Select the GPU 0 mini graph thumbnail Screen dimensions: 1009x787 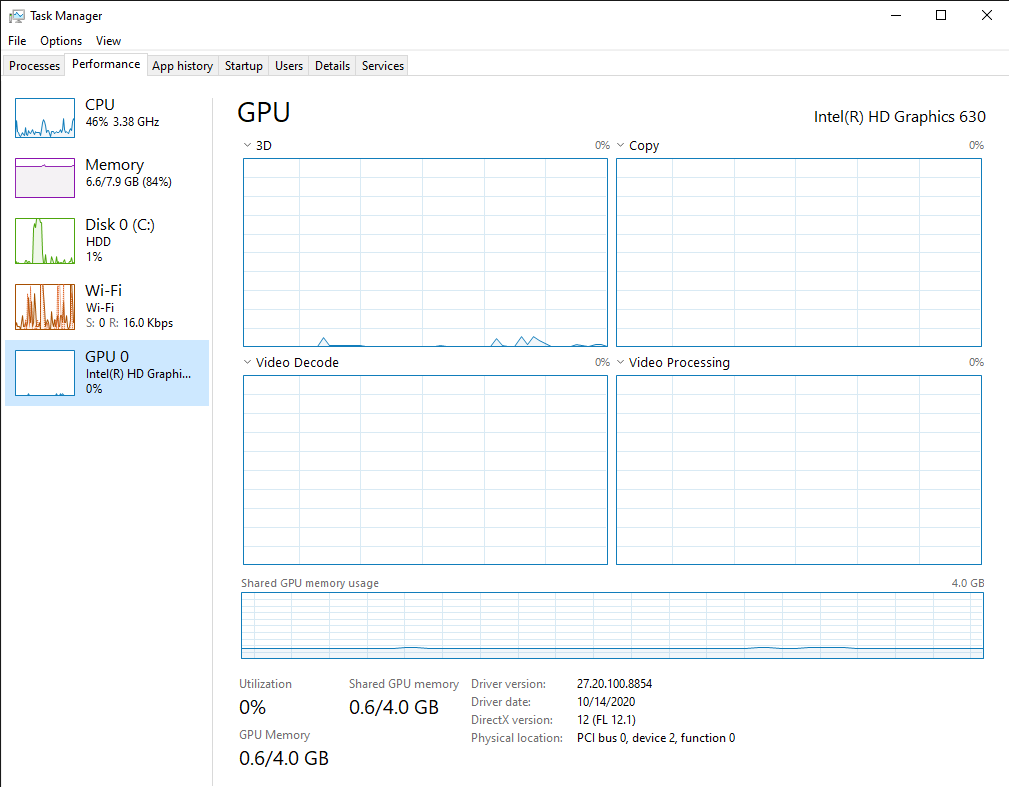pos(45,373)
